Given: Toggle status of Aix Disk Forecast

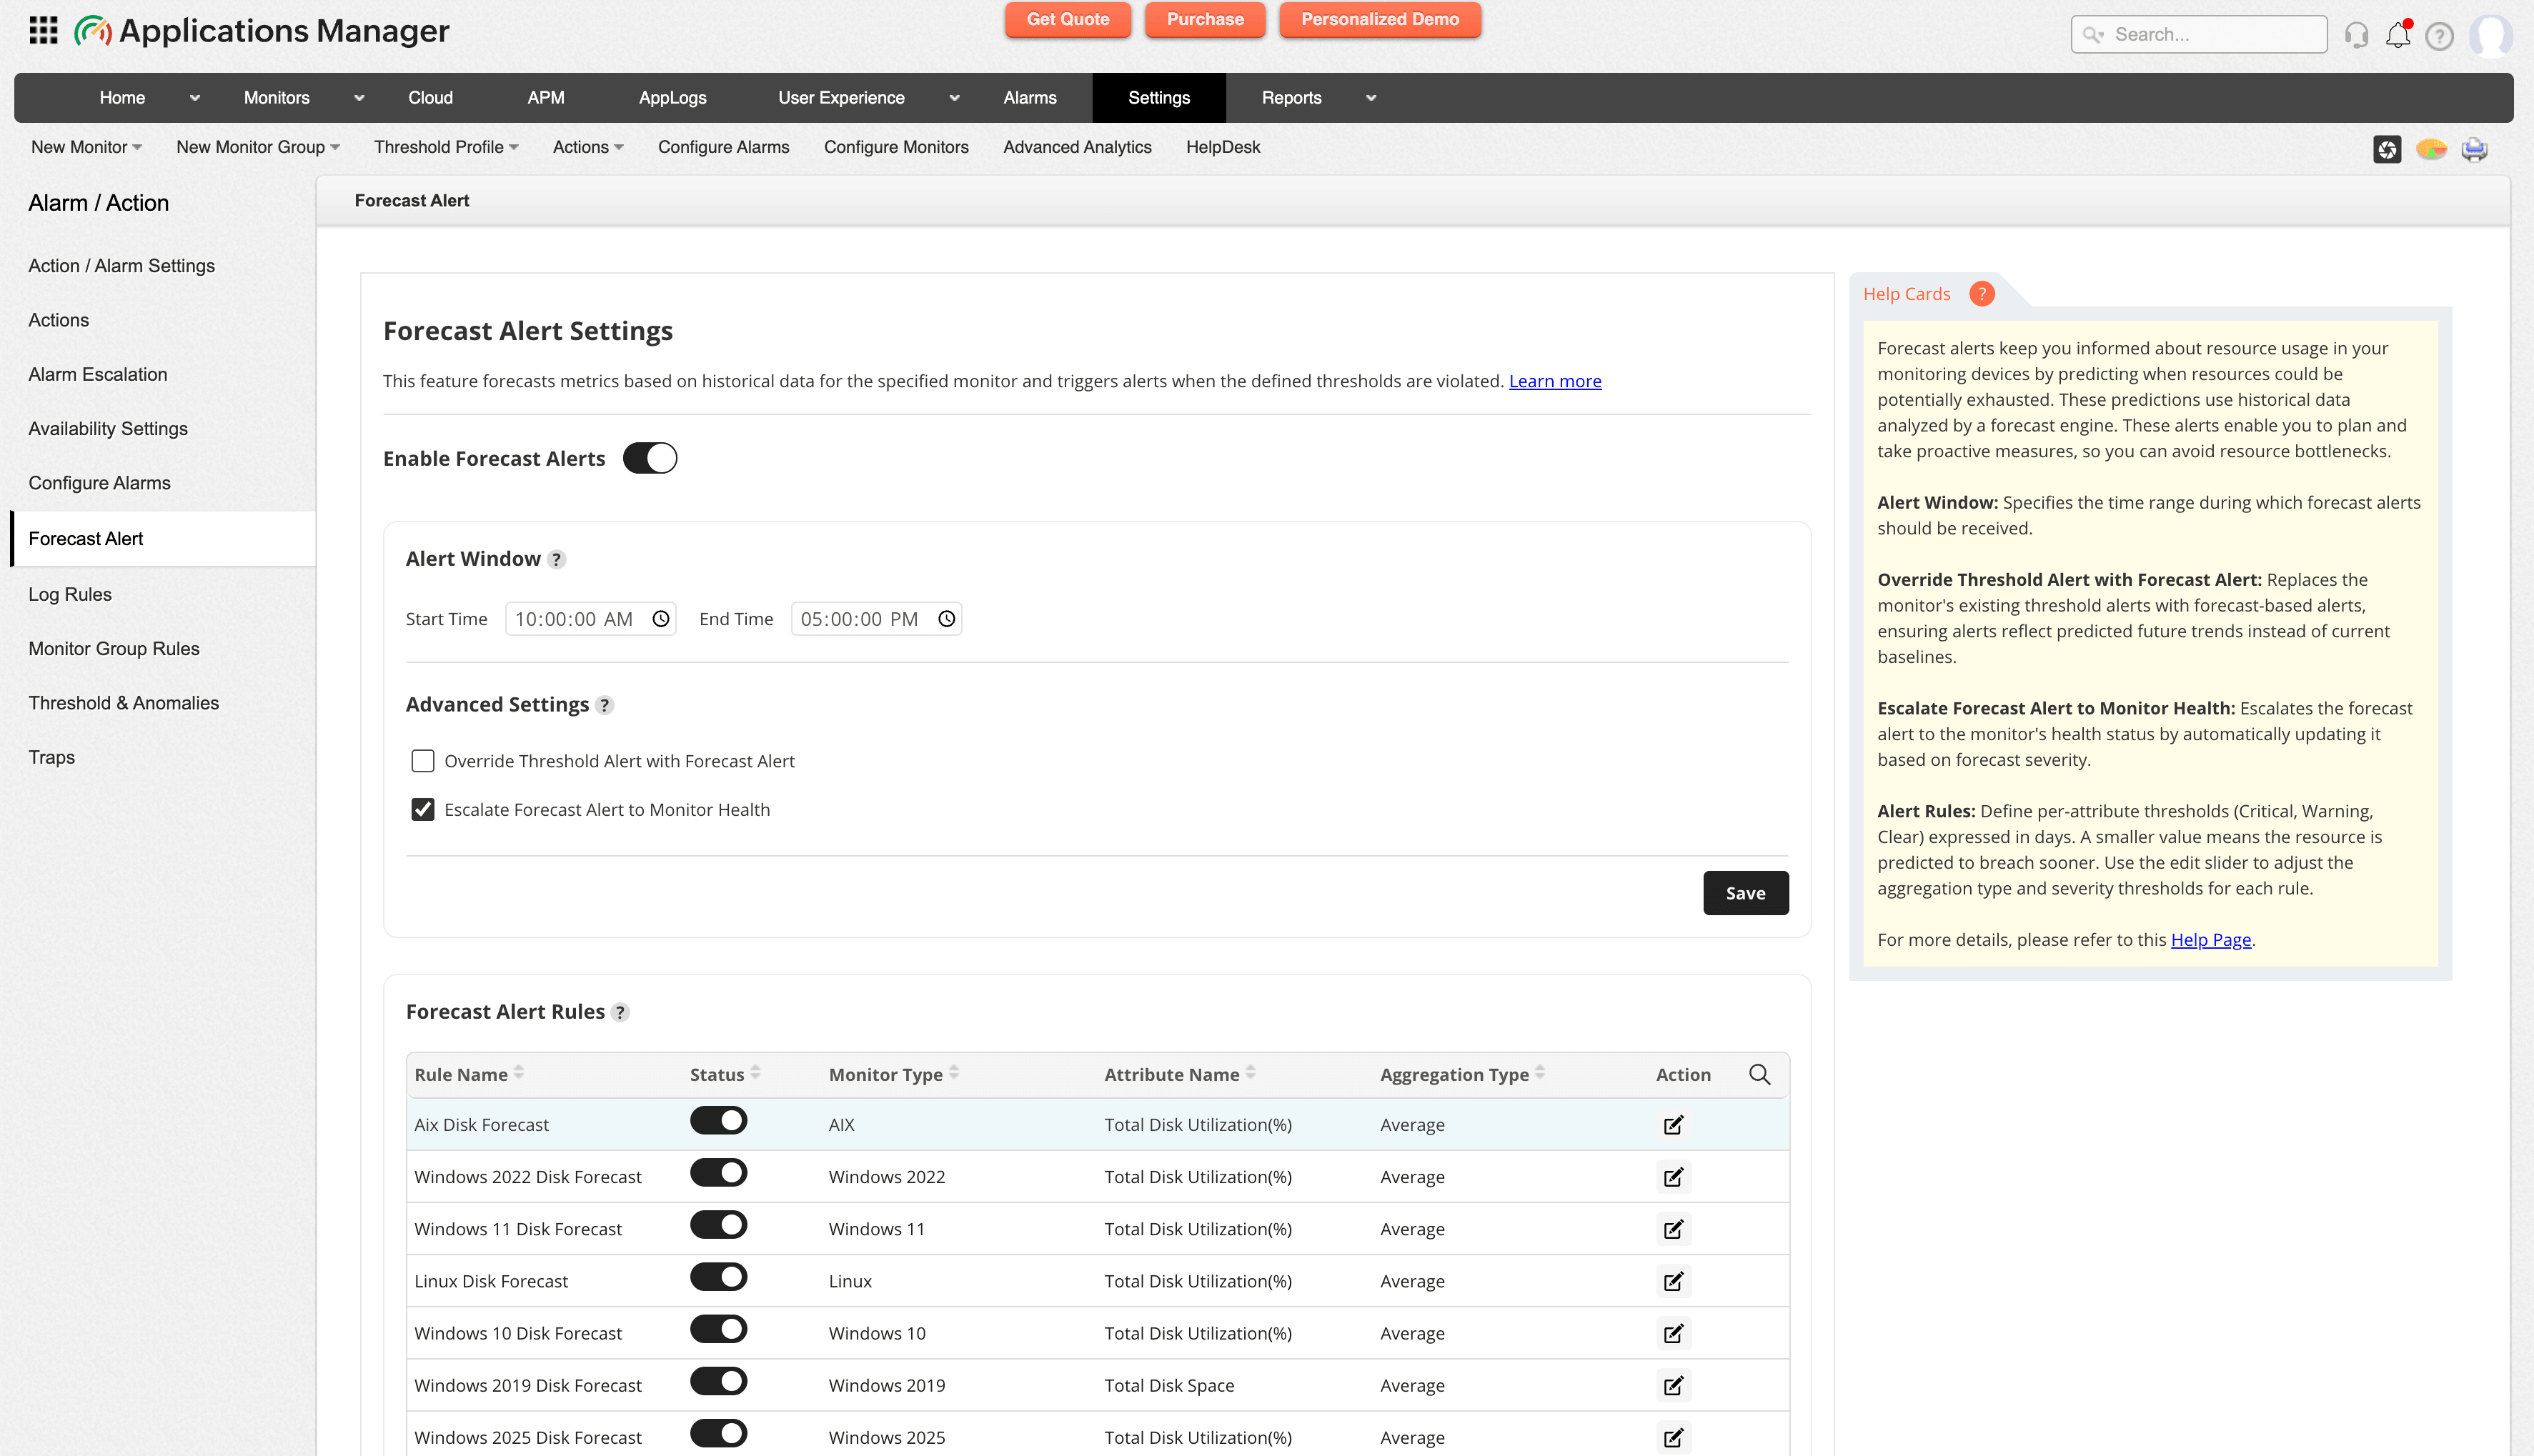Looking at the screenshot, I should (718, 1121).
